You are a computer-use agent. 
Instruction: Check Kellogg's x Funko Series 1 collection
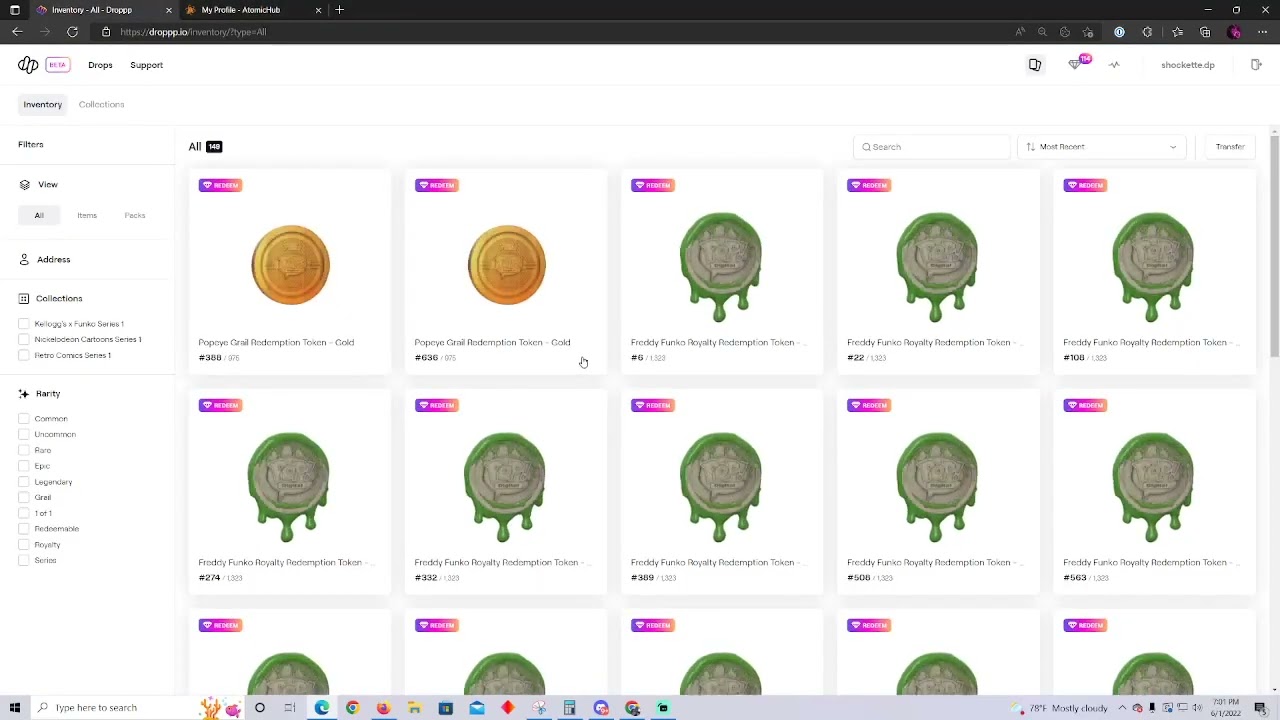click(24, 324)
